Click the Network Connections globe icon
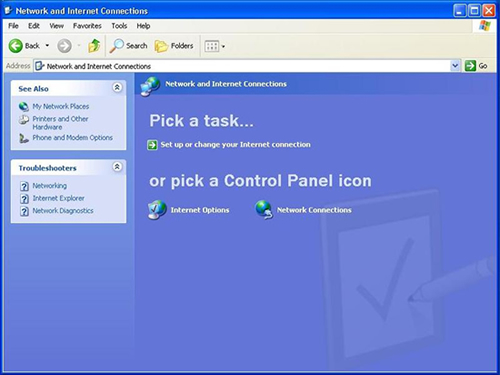The image size is (500, 375). (264, 210)
